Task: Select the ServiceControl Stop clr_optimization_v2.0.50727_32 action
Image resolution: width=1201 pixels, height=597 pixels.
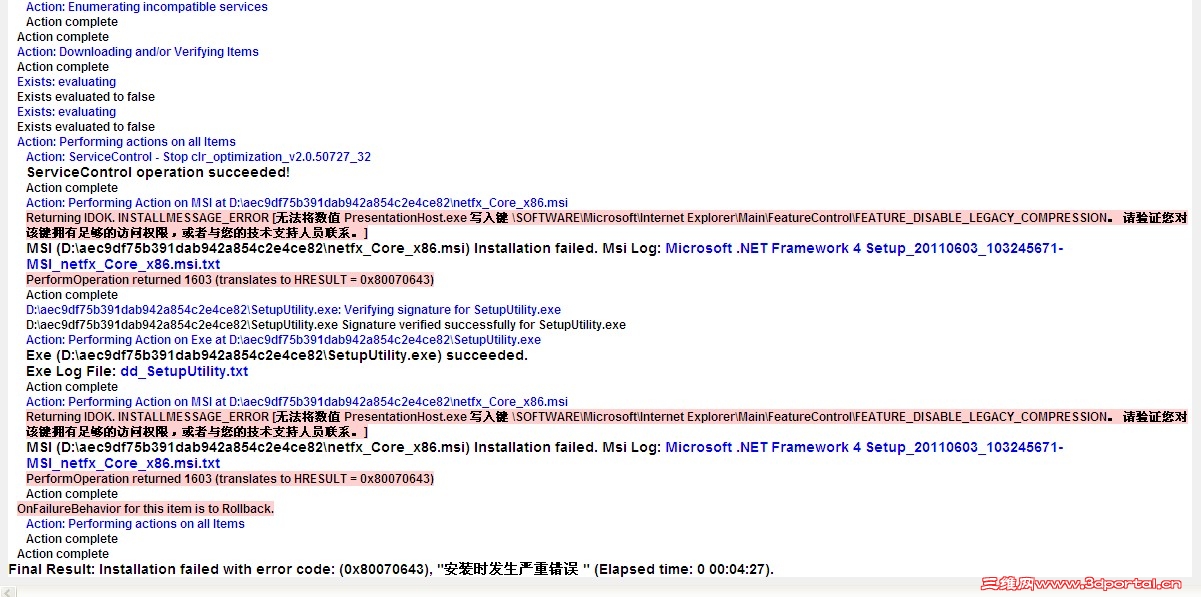Action: coord(198,157)
